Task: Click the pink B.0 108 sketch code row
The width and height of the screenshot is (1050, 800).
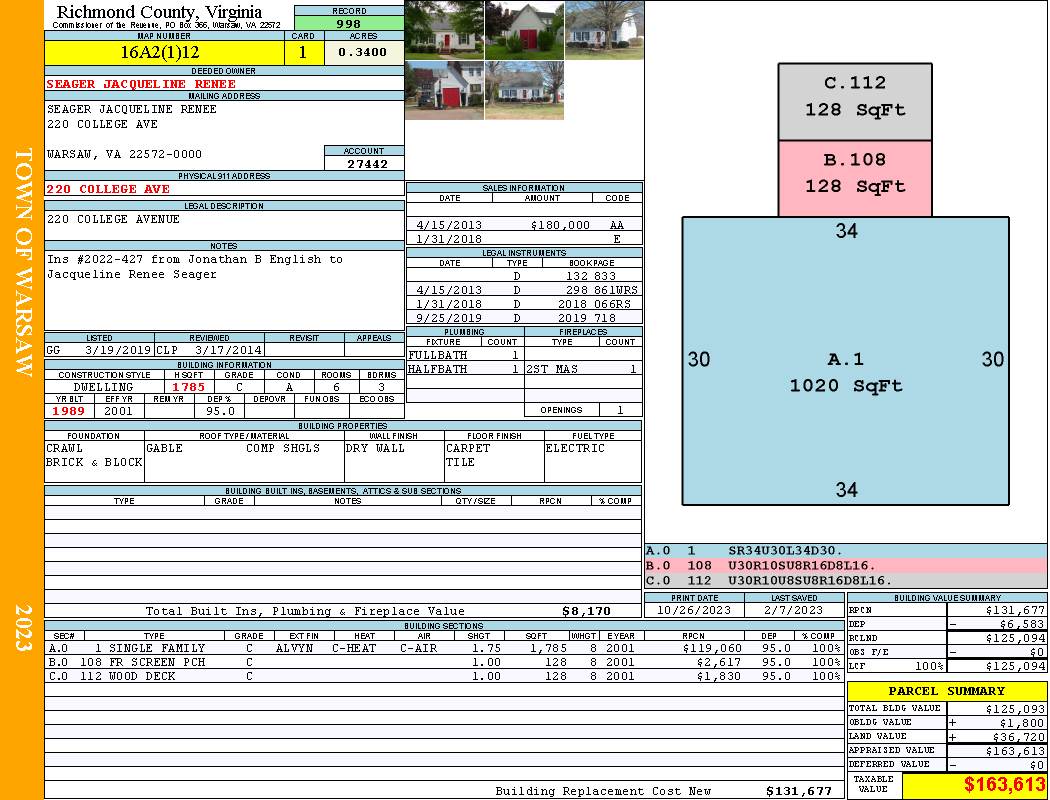Action: pos(845,566)
